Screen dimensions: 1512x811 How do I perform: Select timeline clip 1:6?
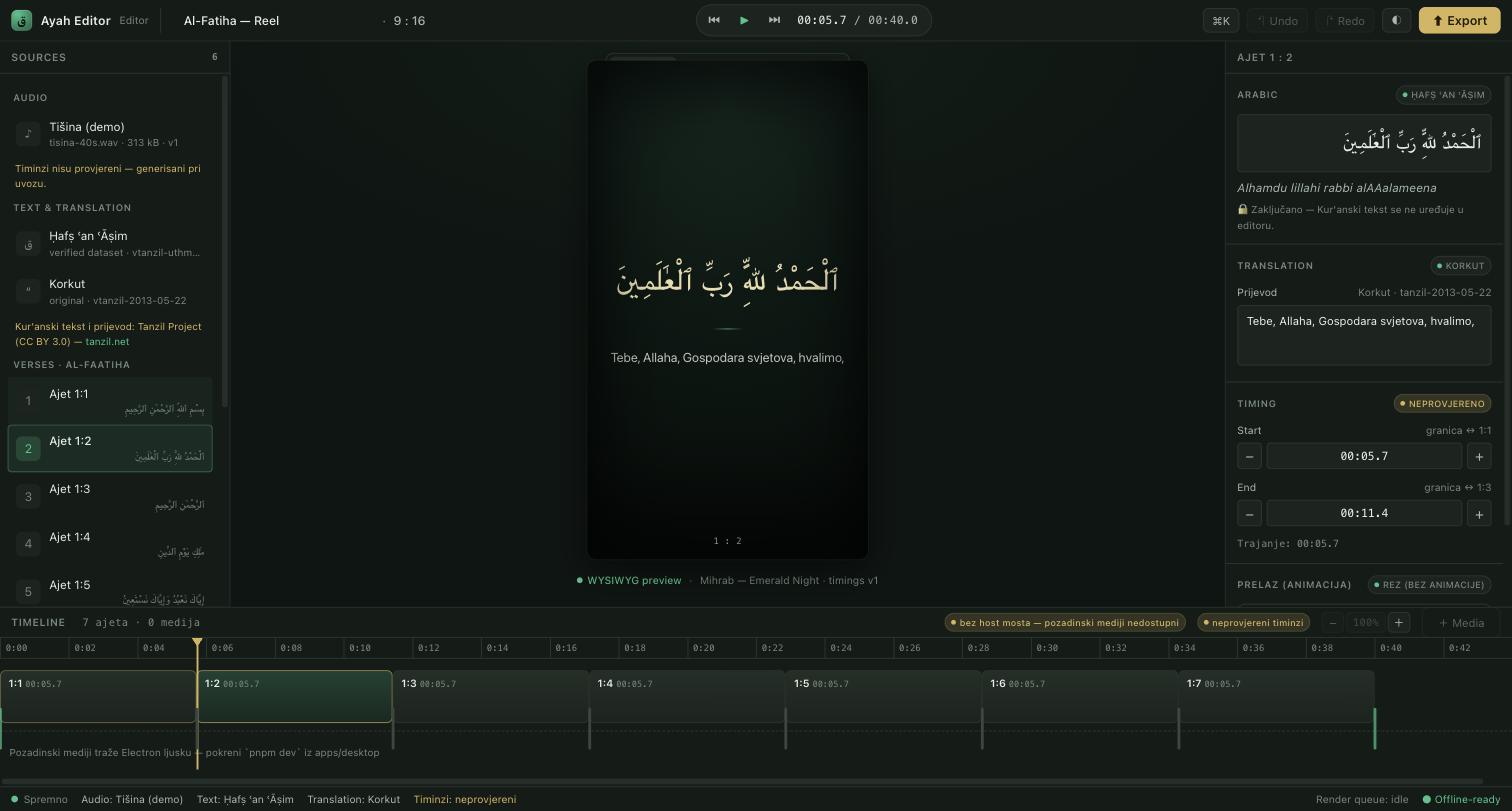1080,696
